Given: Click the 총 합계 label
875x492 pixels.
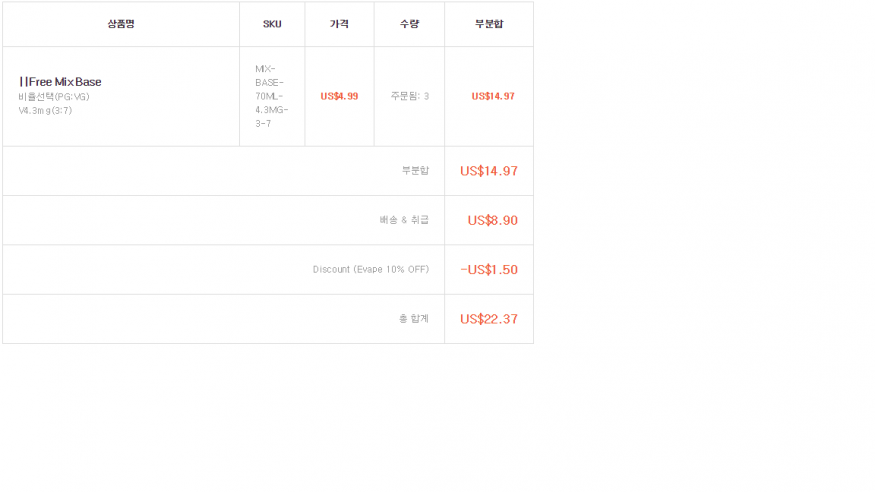Looking at the screenshot, I should (x=414, y=319).
